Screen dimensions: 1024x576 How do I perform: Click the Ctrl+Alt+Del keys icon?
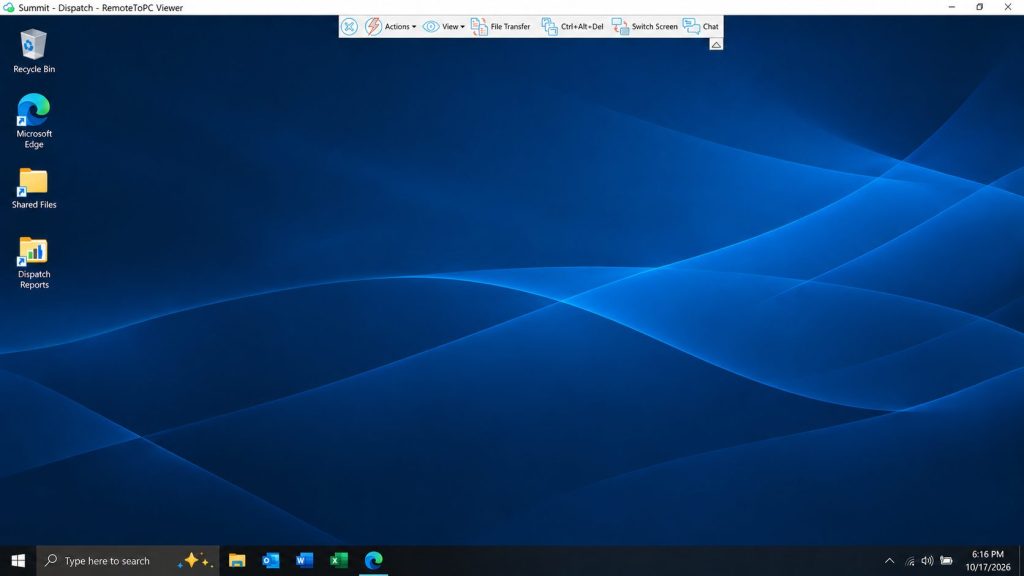click(x=549, y=27)
